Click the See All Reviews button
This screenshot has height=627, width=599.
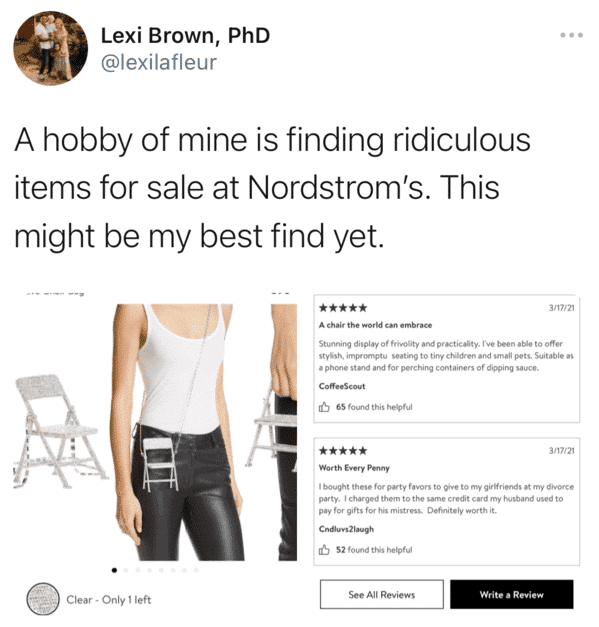click(x=381, y=595)
